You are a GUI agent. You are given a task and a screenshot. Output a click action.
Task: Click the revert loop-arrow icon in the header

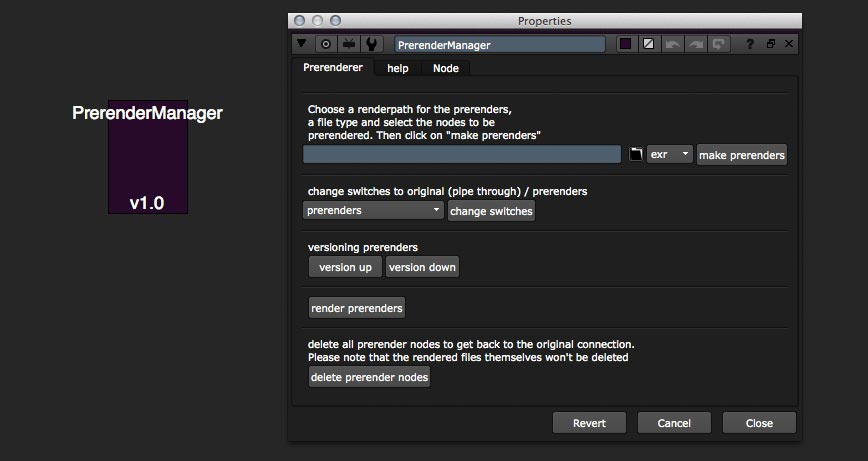coord(719,44)
